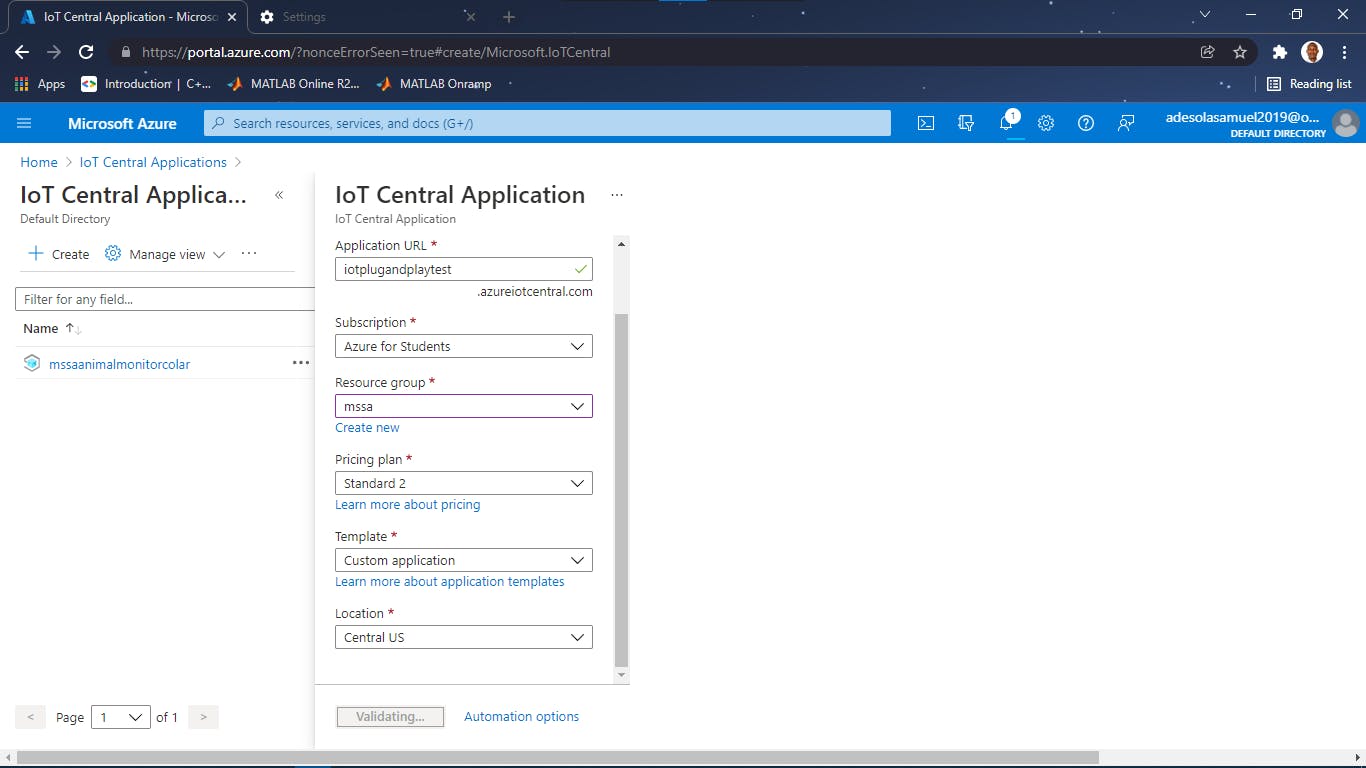
Task: Go to previous page of results
Action: 31,717
